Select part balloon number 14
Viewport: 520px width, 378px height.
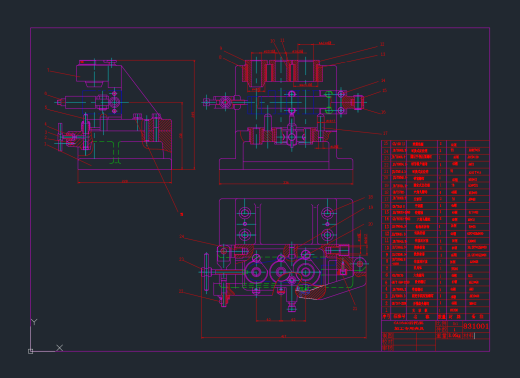coord(383,81)
